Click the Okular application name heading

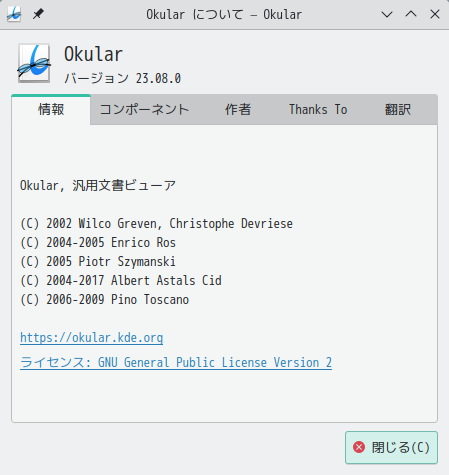93,54
